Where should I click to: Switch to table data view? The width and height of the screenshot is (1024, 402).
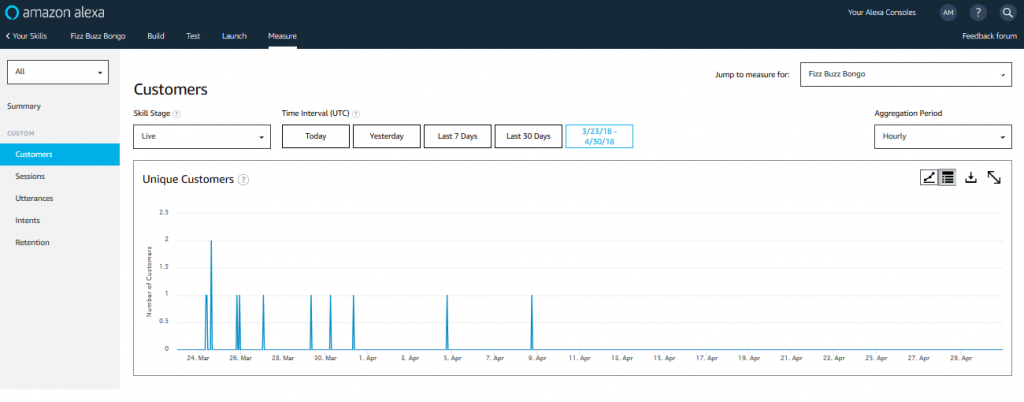947,177
